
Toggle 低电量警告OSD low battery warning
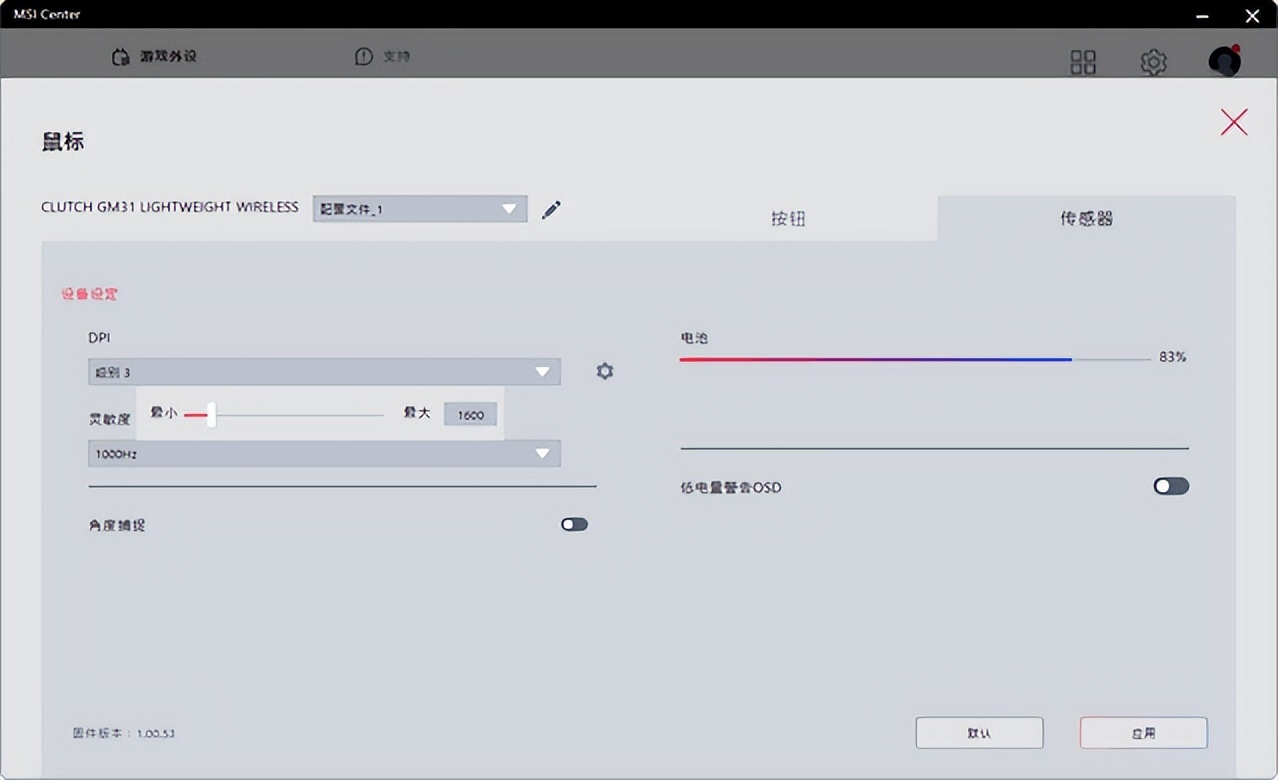tap(1171, 486)
